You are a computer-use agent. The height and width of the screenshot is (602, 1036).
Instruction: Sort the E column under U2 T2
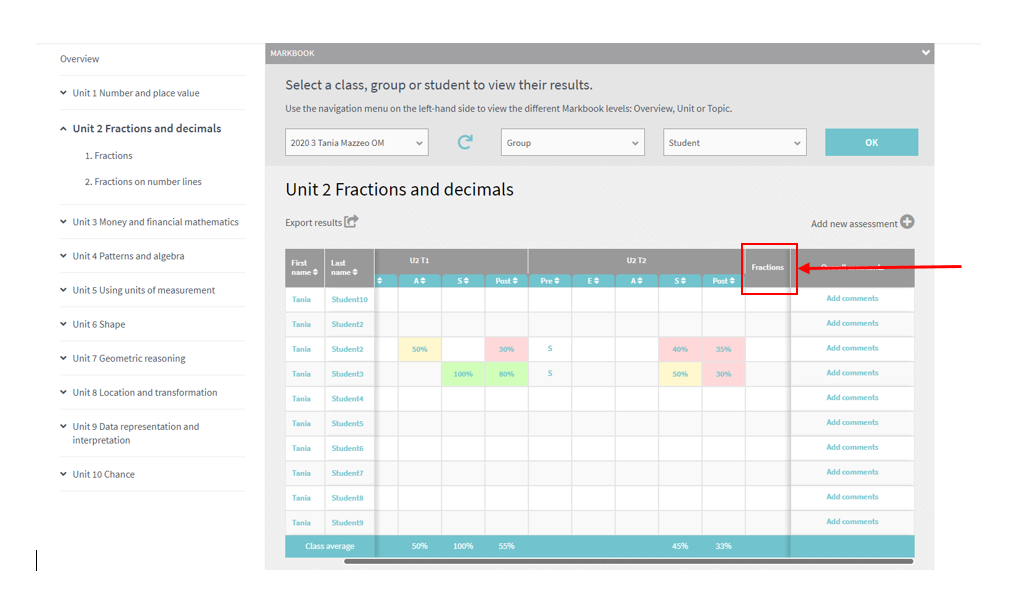click(593, 281)
